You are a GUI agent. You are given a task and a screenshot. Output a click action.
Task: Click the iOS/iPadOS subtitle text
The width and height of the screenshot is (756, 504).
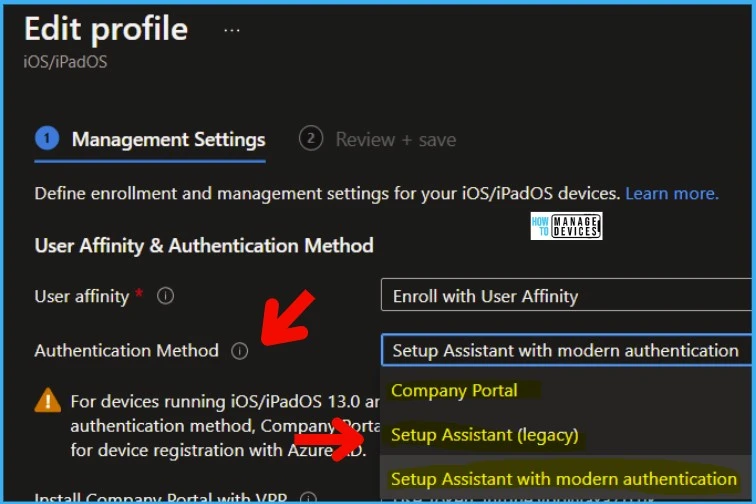(65, 62)
